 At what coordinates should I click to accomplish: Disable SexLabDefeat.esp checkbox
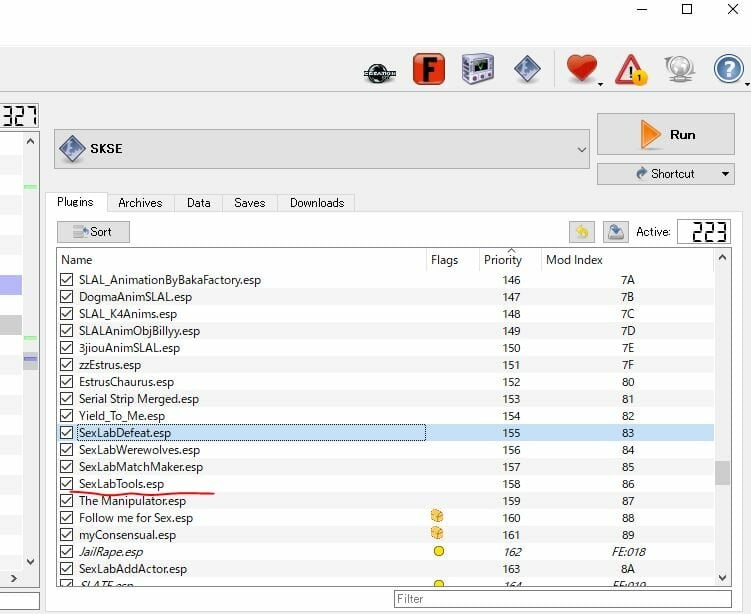pos(67,433)
